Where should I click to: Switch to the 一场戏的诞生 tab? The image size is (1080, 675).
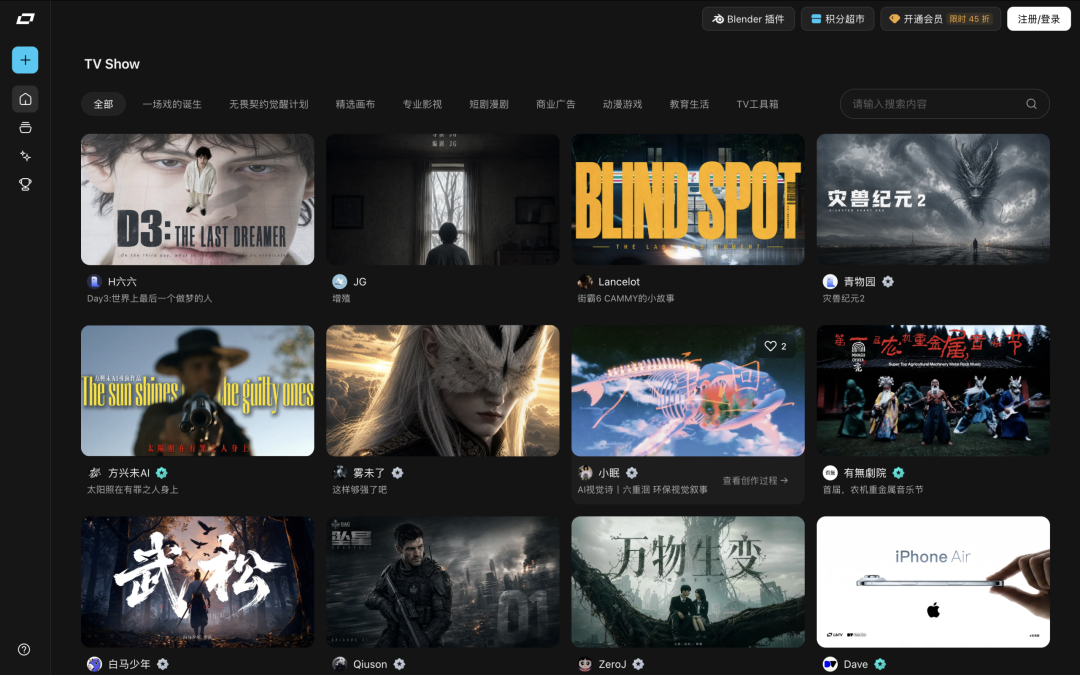coord(172,104)
